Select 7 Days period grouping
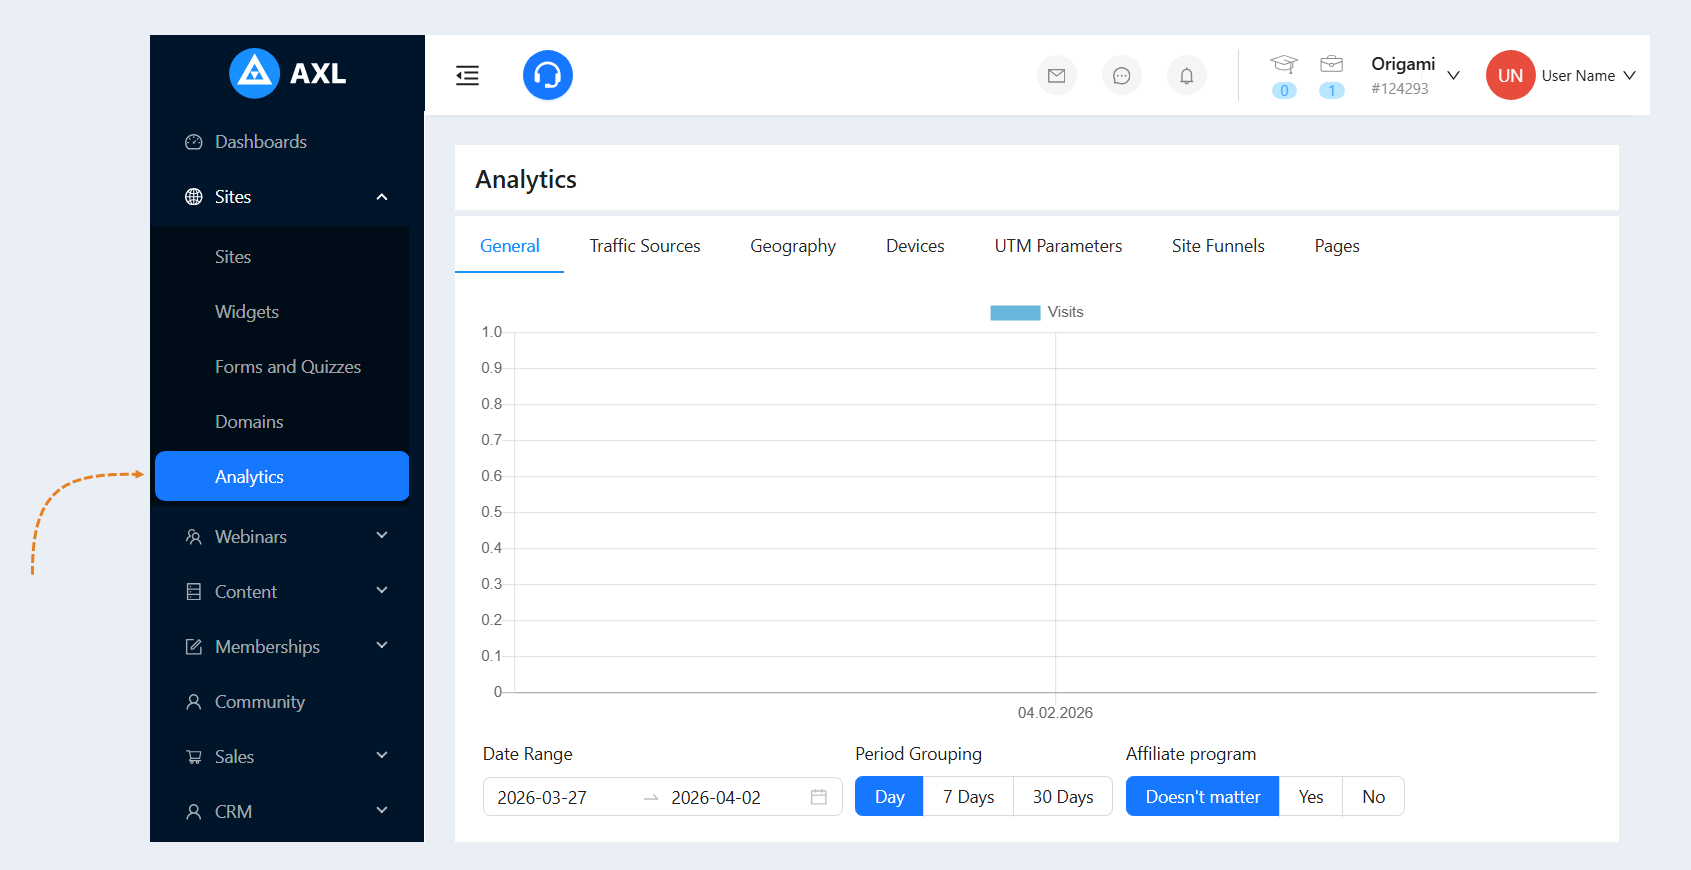This screenshot has width=1691, height=870. [x=968, y=797]
